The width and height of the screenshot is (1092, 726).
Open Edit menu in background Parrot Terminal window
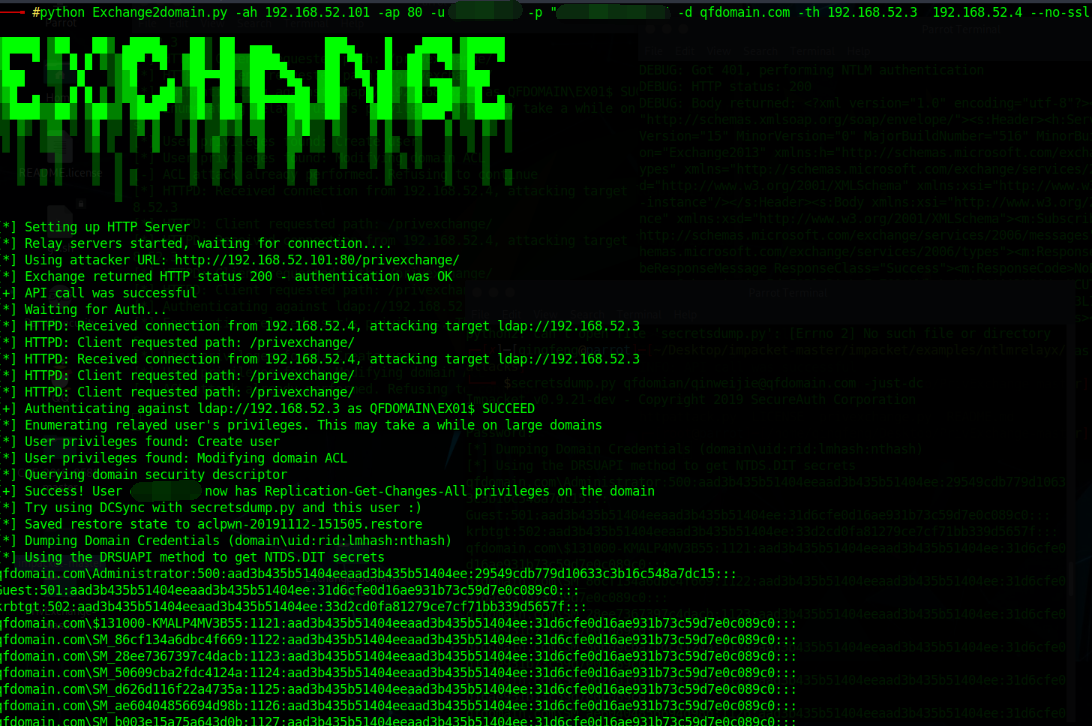point(685,52)
